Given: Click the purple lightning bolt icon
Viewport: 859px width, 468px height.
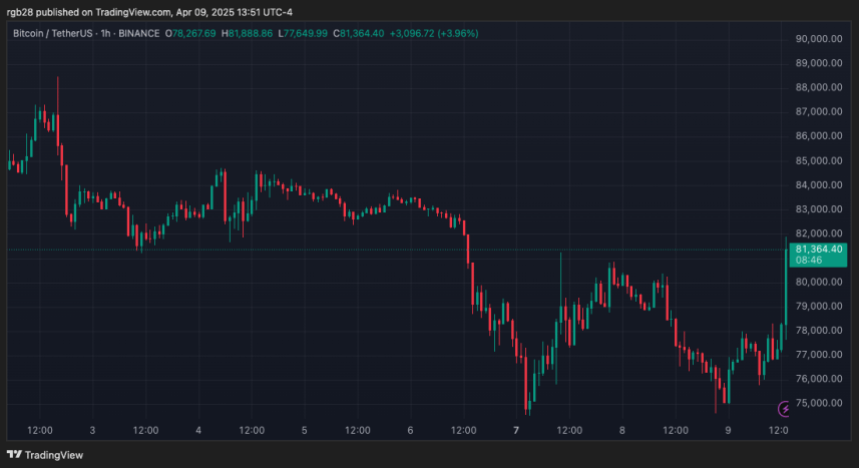Looking at the screenshot, I should (x=784, y=408).
